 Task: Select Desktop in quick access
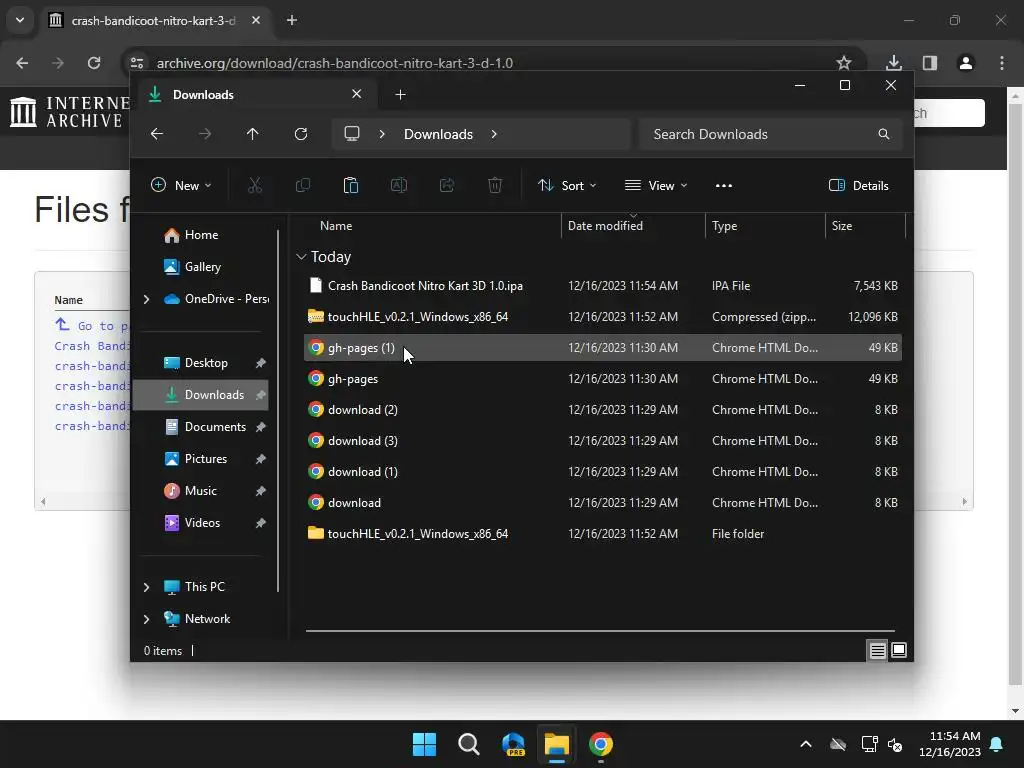pyautogui.click(x=206, y=363)
